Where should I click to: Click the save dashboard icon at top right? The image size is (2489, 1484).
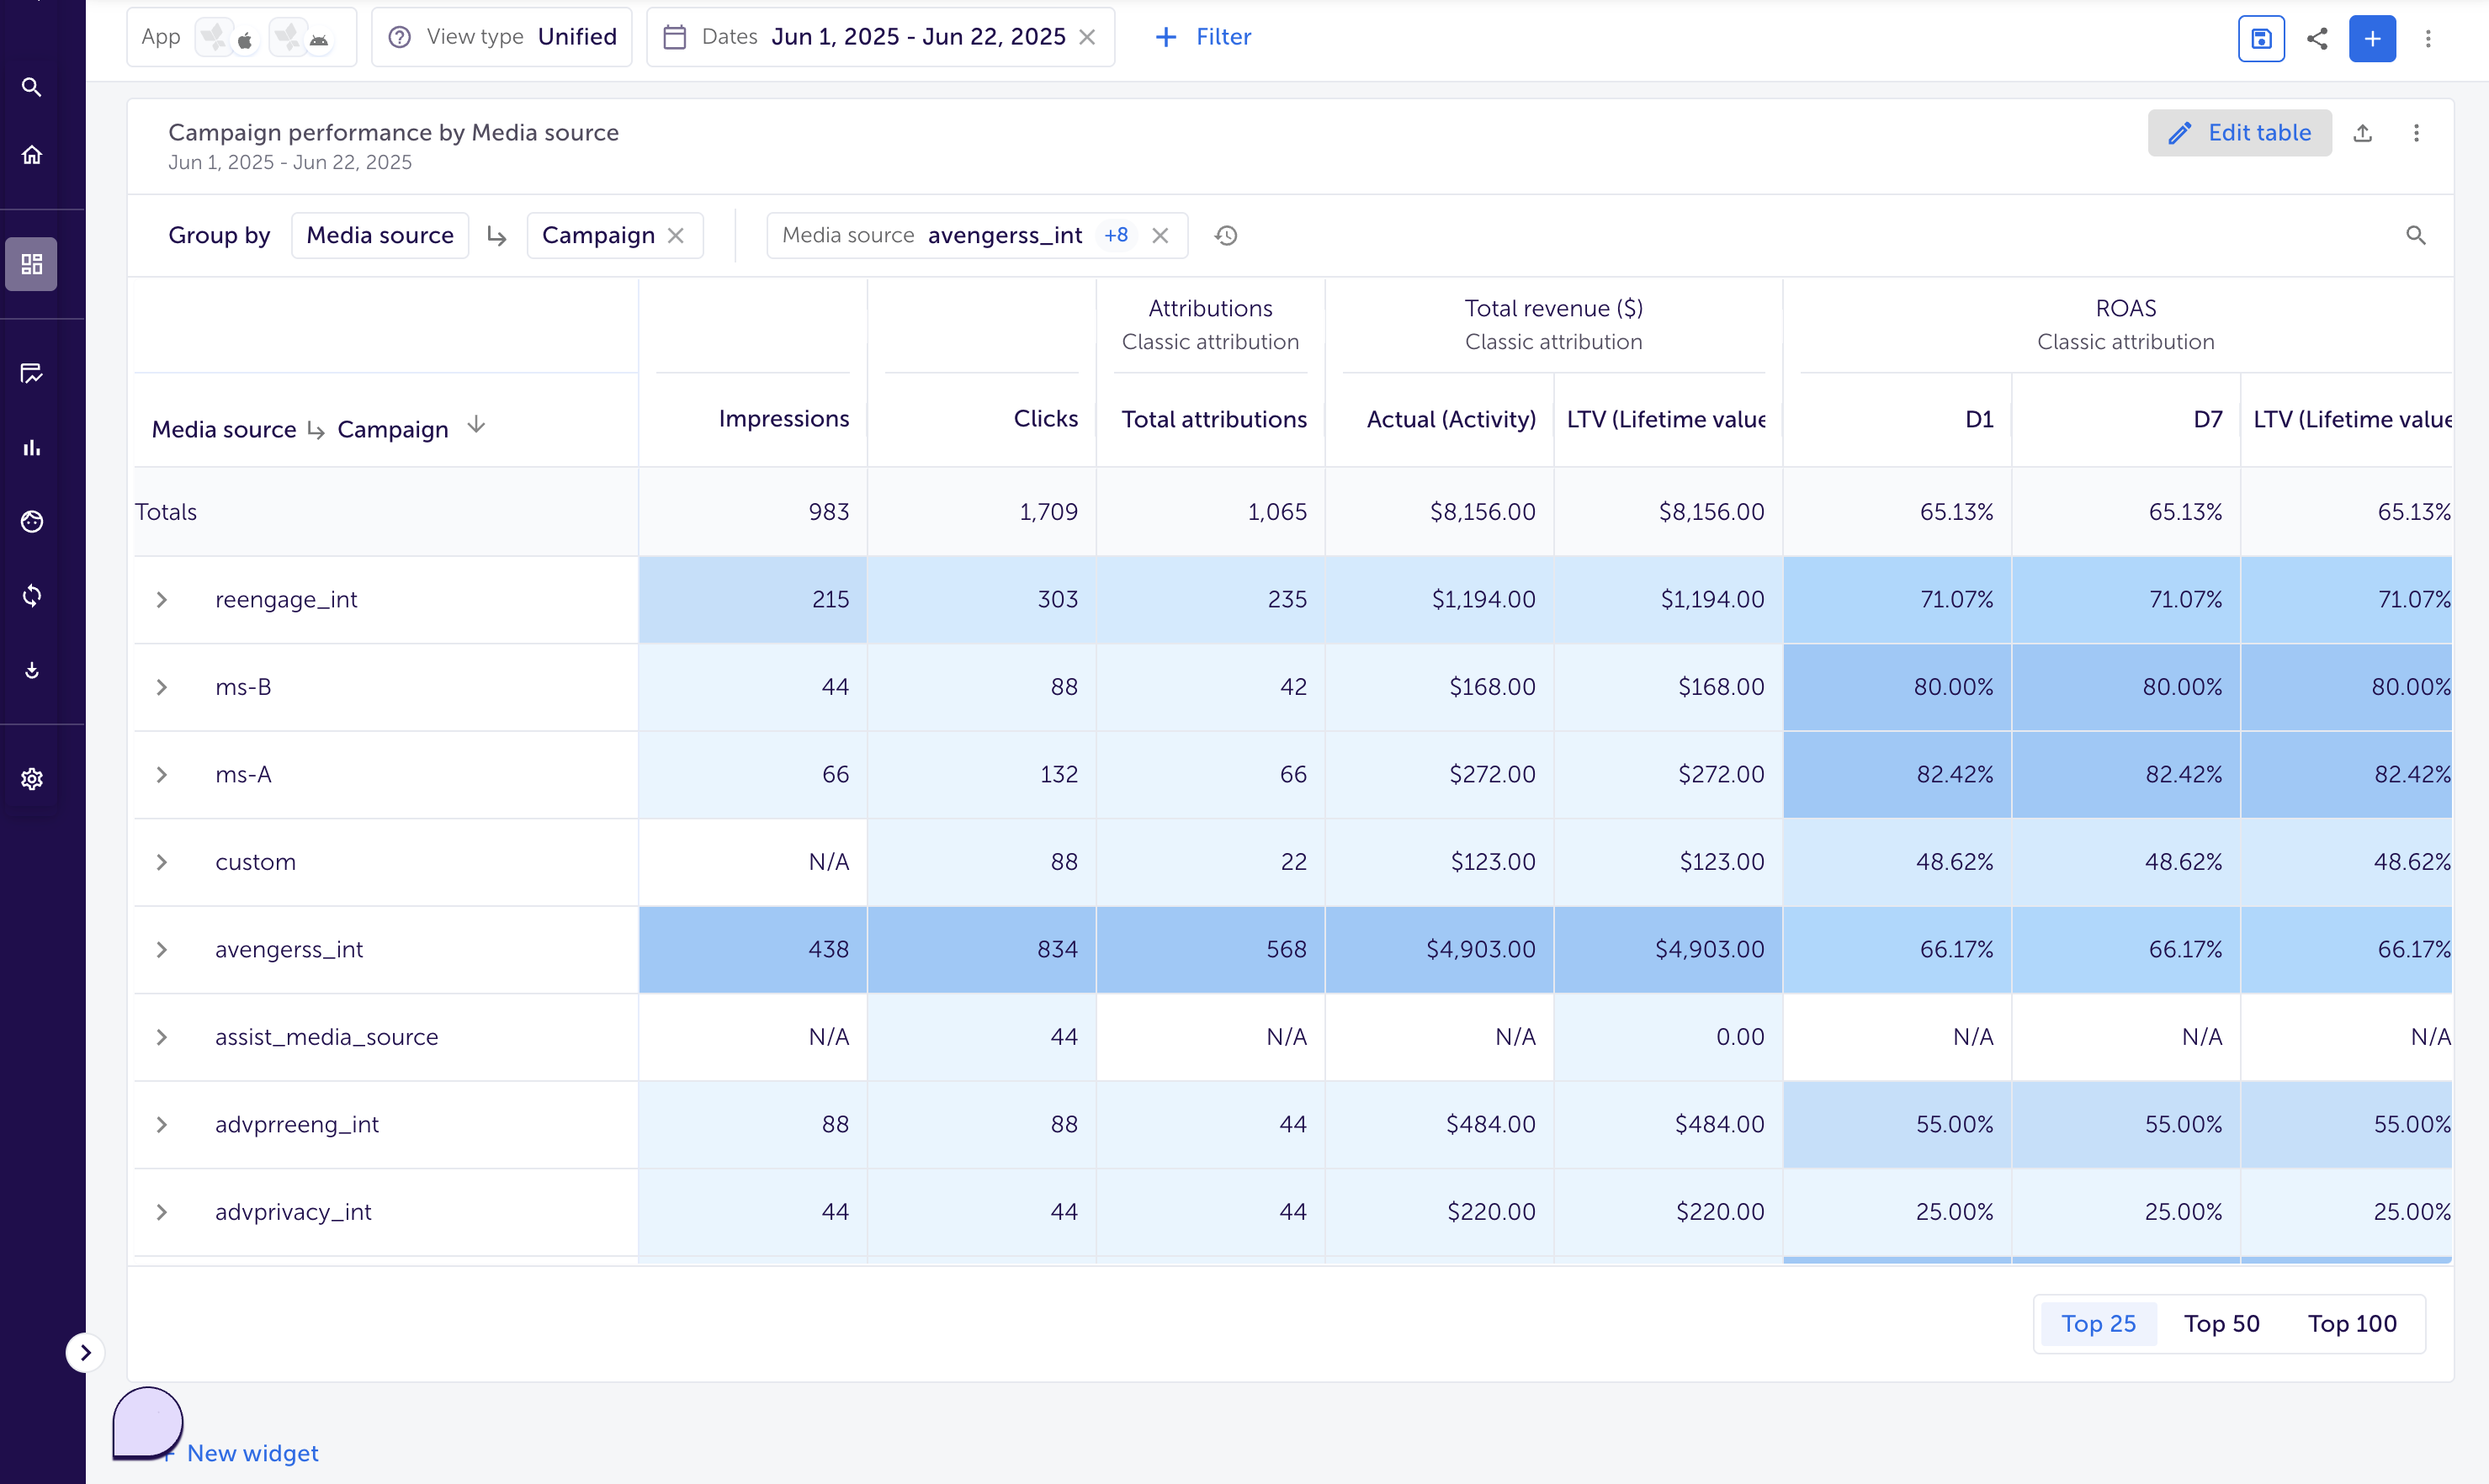[2260, 38]
